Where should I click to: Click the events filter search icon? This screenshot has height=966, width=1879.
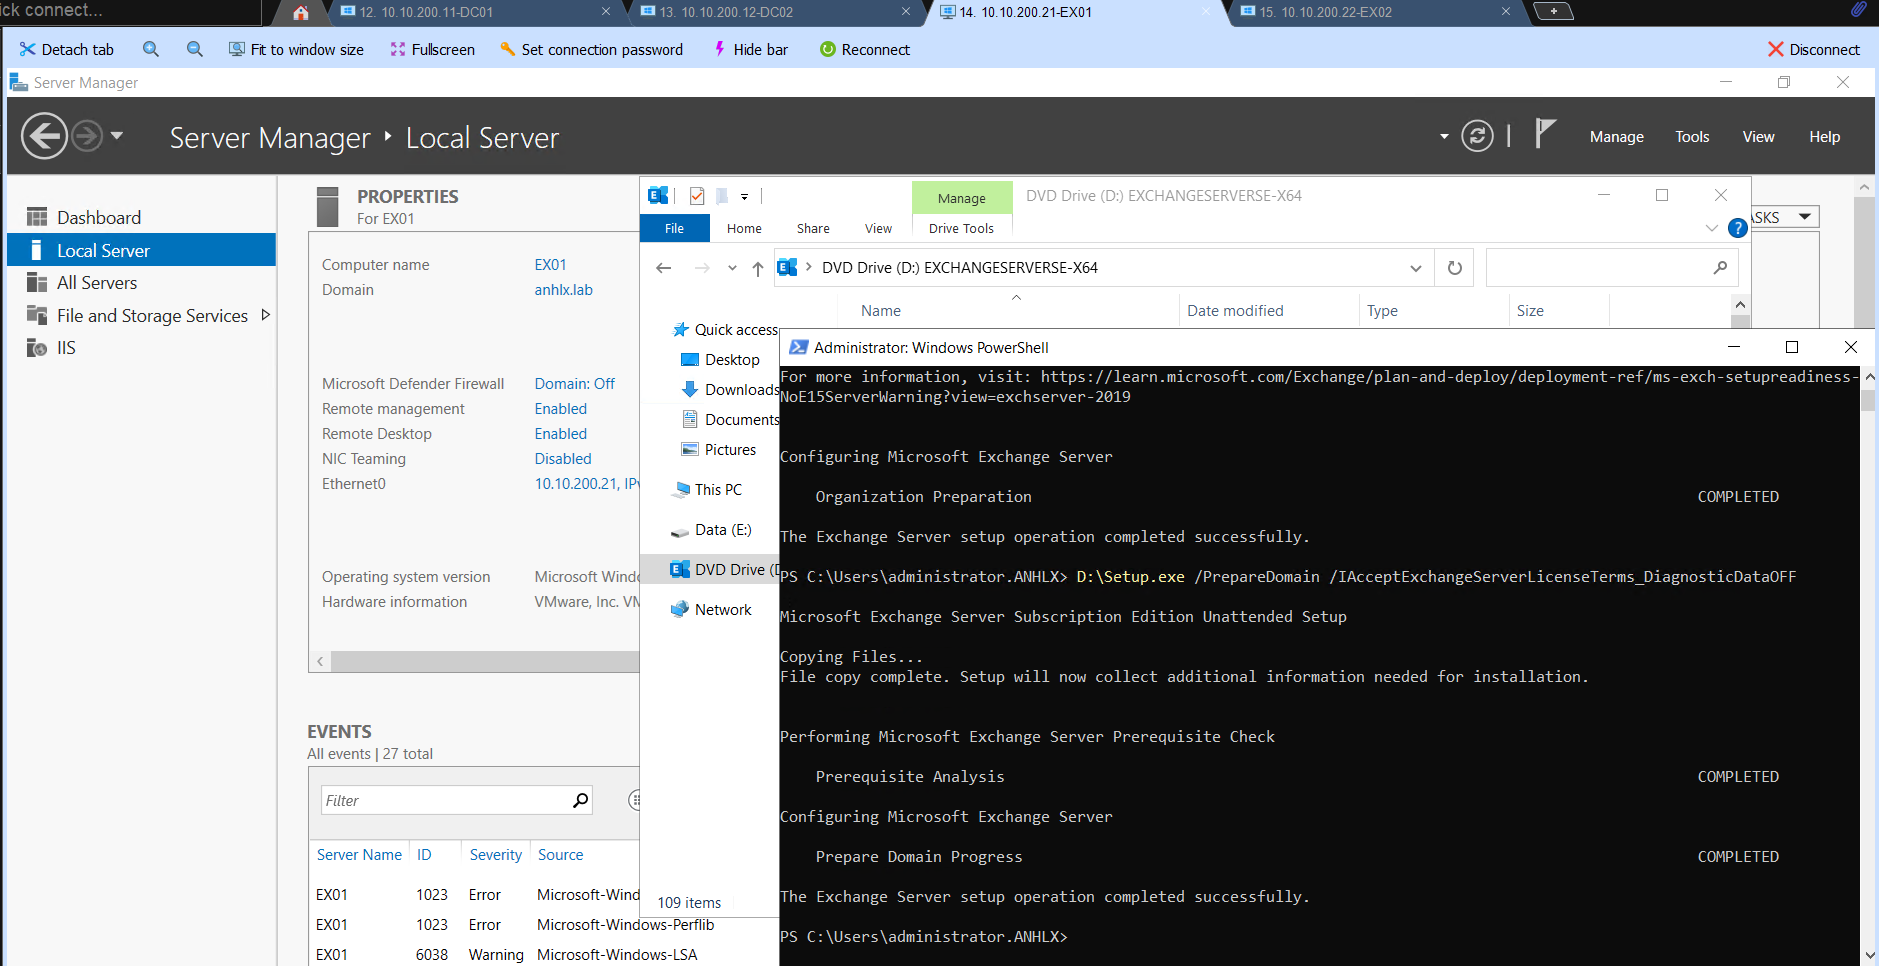[580, 800]
